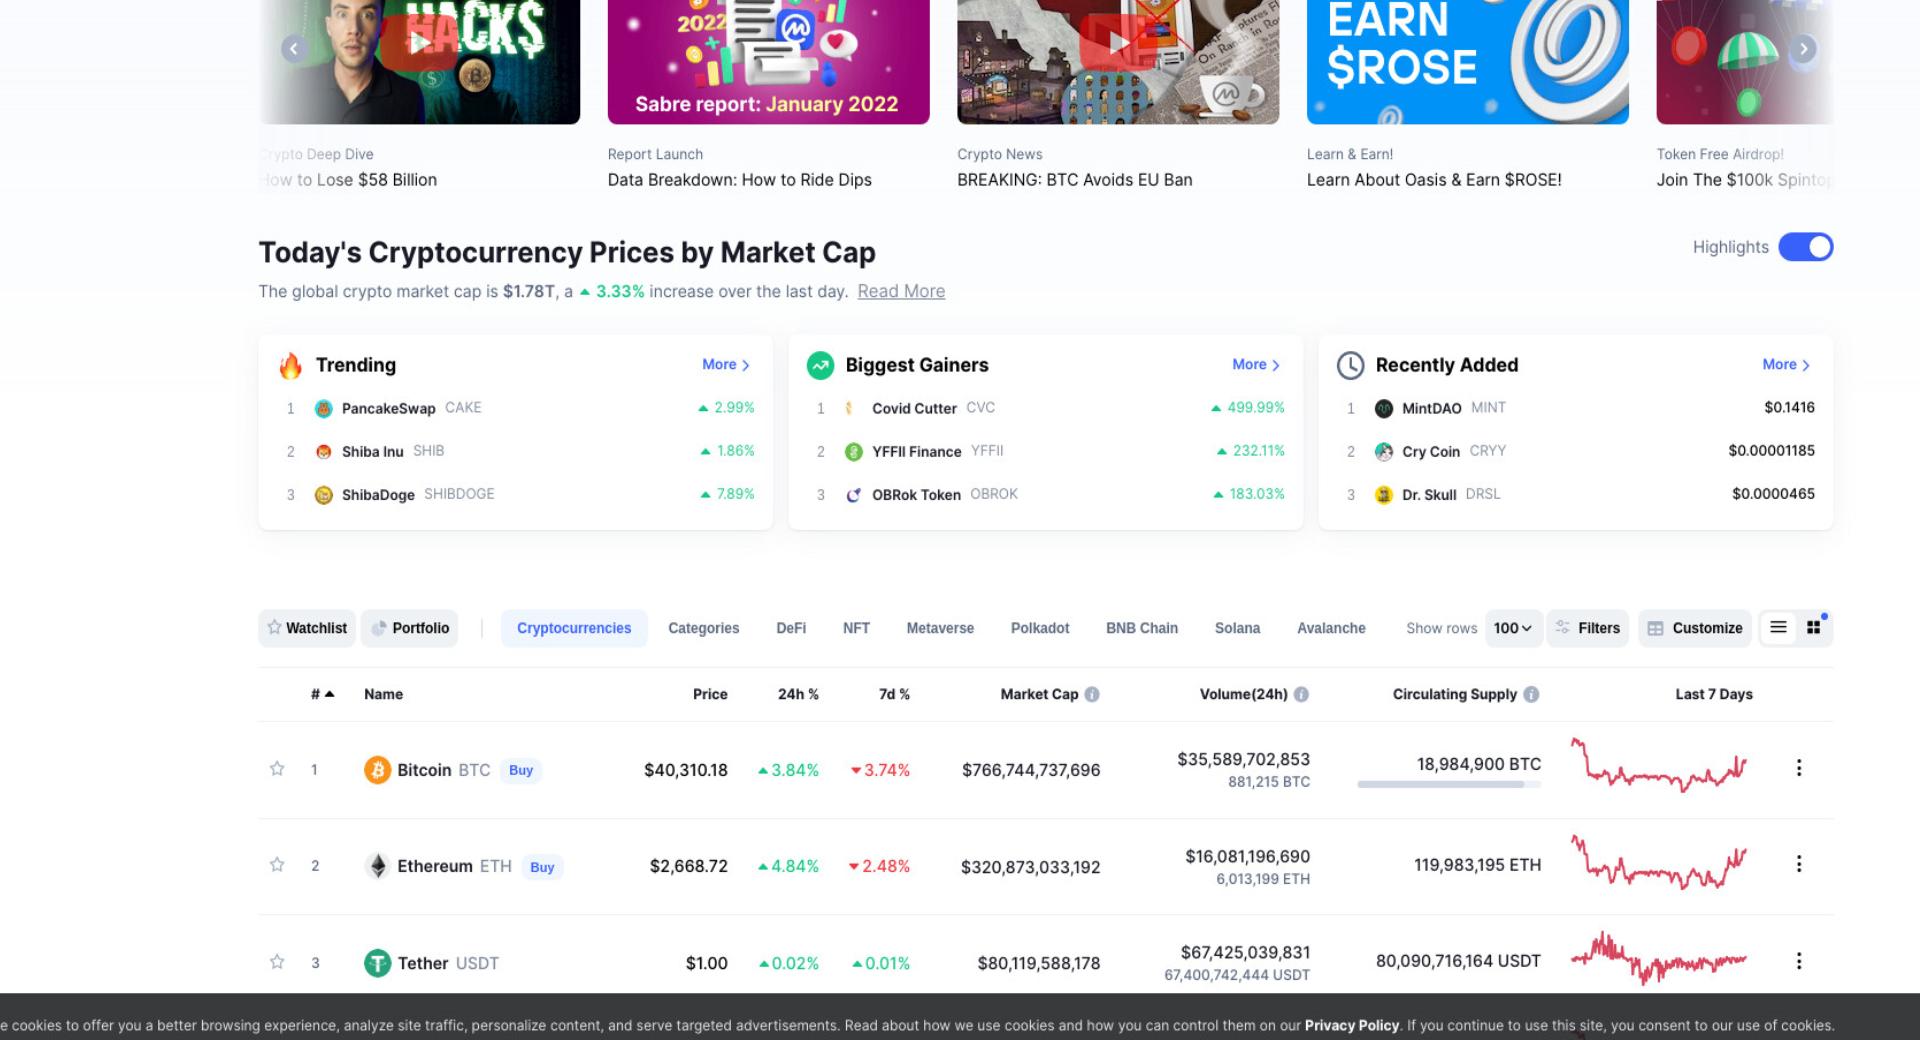
Task: Click the Ethereum Buy button
Action: (542, 867)
